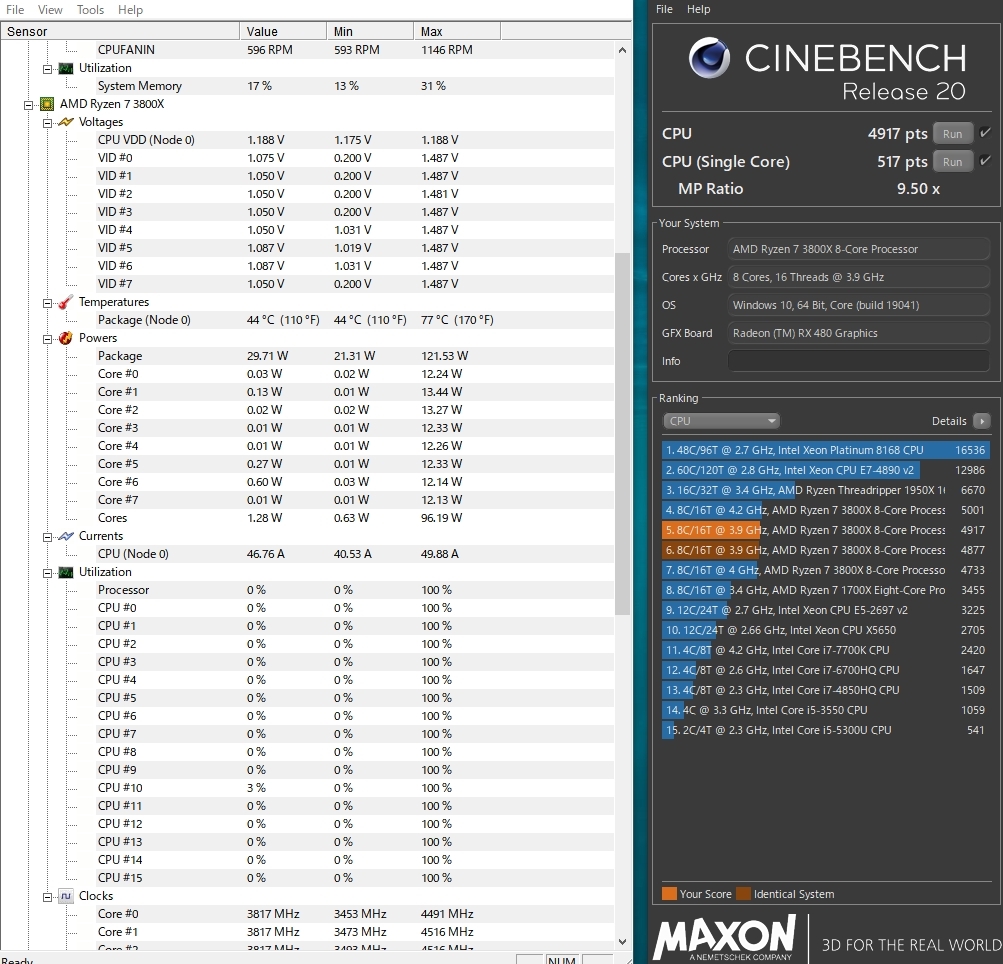
Task: Select the Intel Xeon Platinum 8168 ranking entry
Action: [826, 450]
